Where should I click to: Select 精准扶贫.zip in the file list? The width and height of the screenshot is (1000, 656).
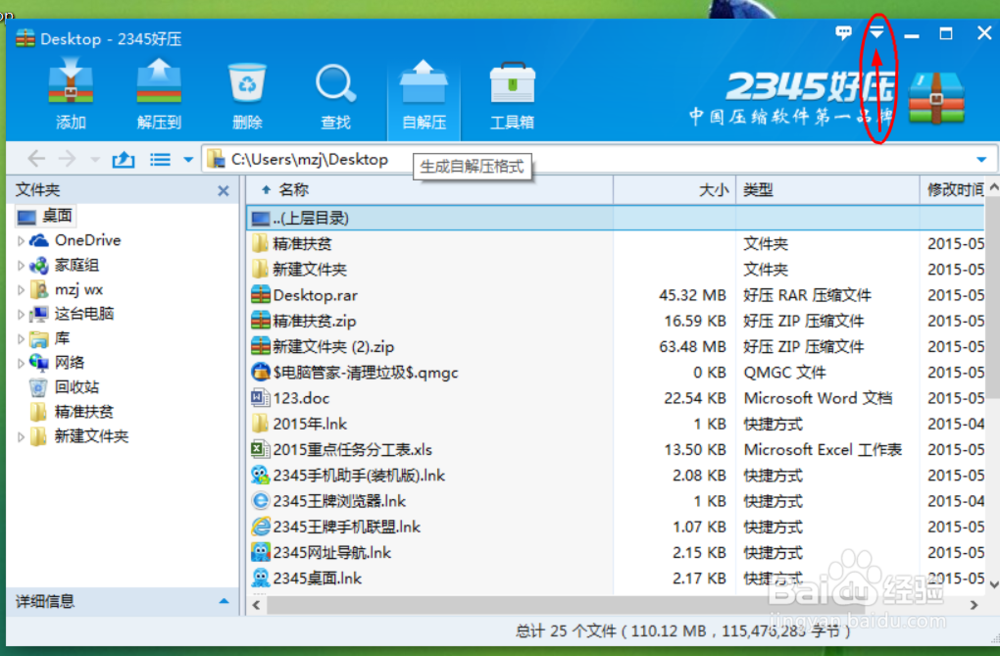615,321
